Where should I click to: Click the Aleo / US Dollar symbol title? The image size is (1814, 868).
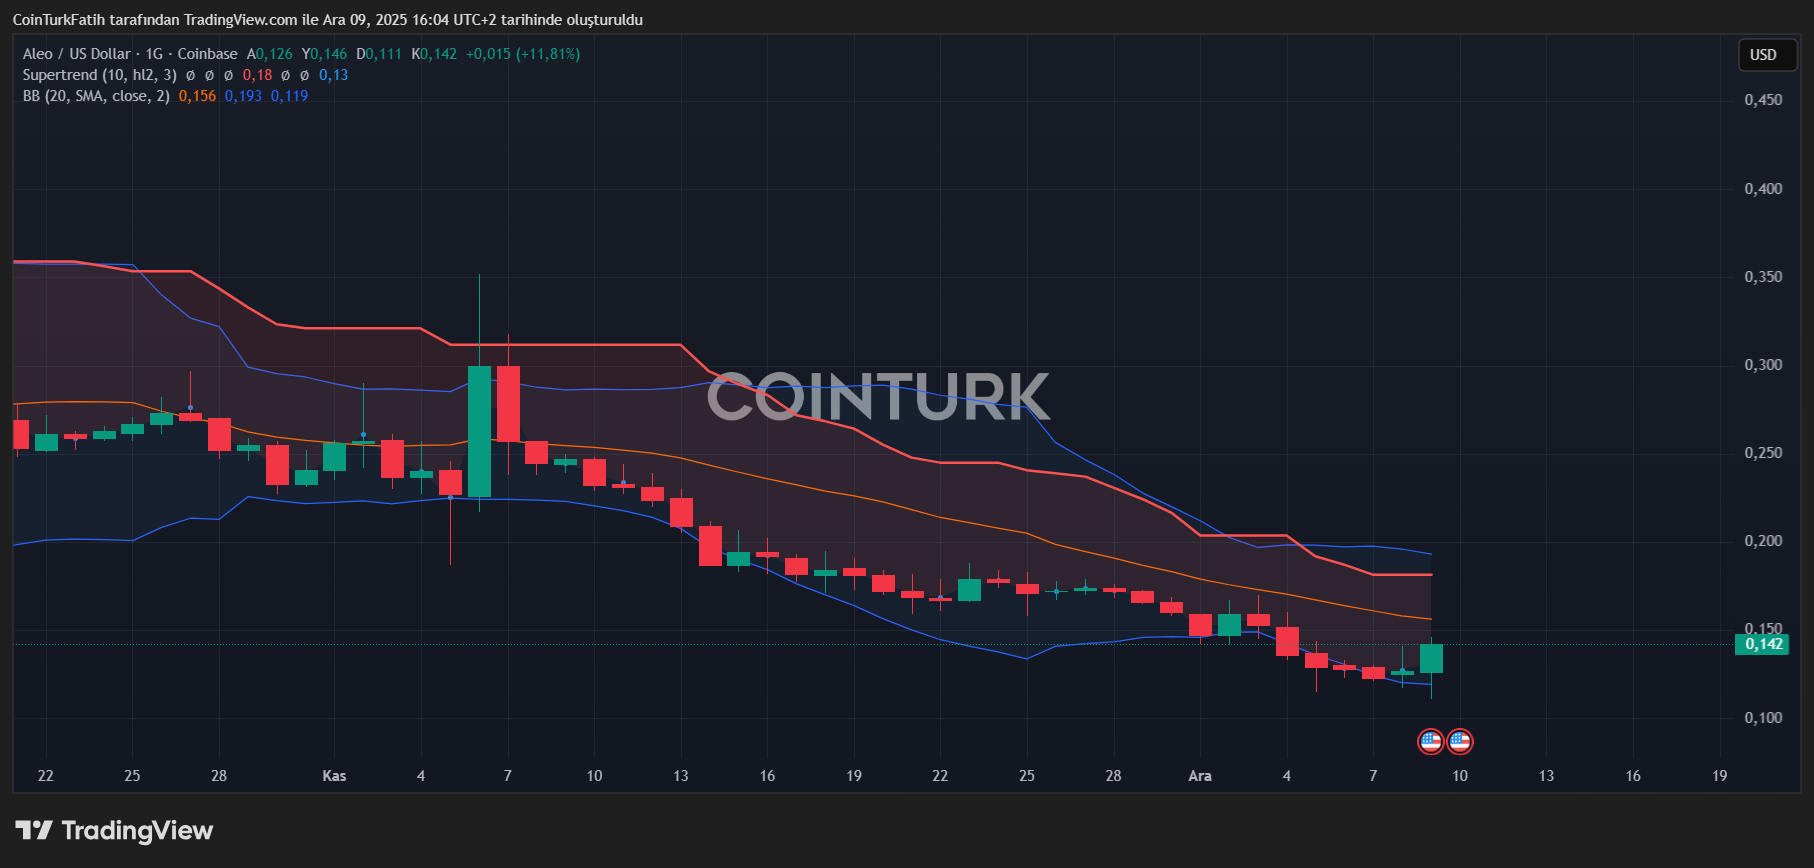[76, 54]
